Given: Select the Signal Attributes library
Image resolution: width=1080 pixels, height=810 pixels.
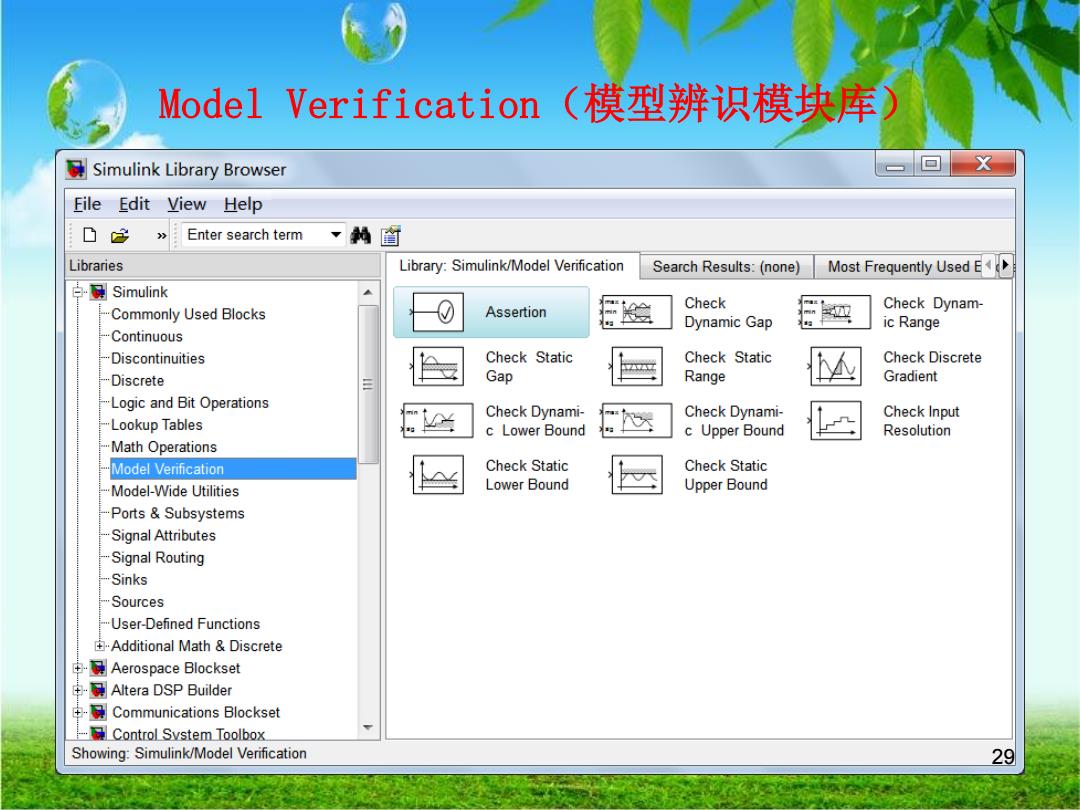Looking at the screenshot, I should pos(163,535).
